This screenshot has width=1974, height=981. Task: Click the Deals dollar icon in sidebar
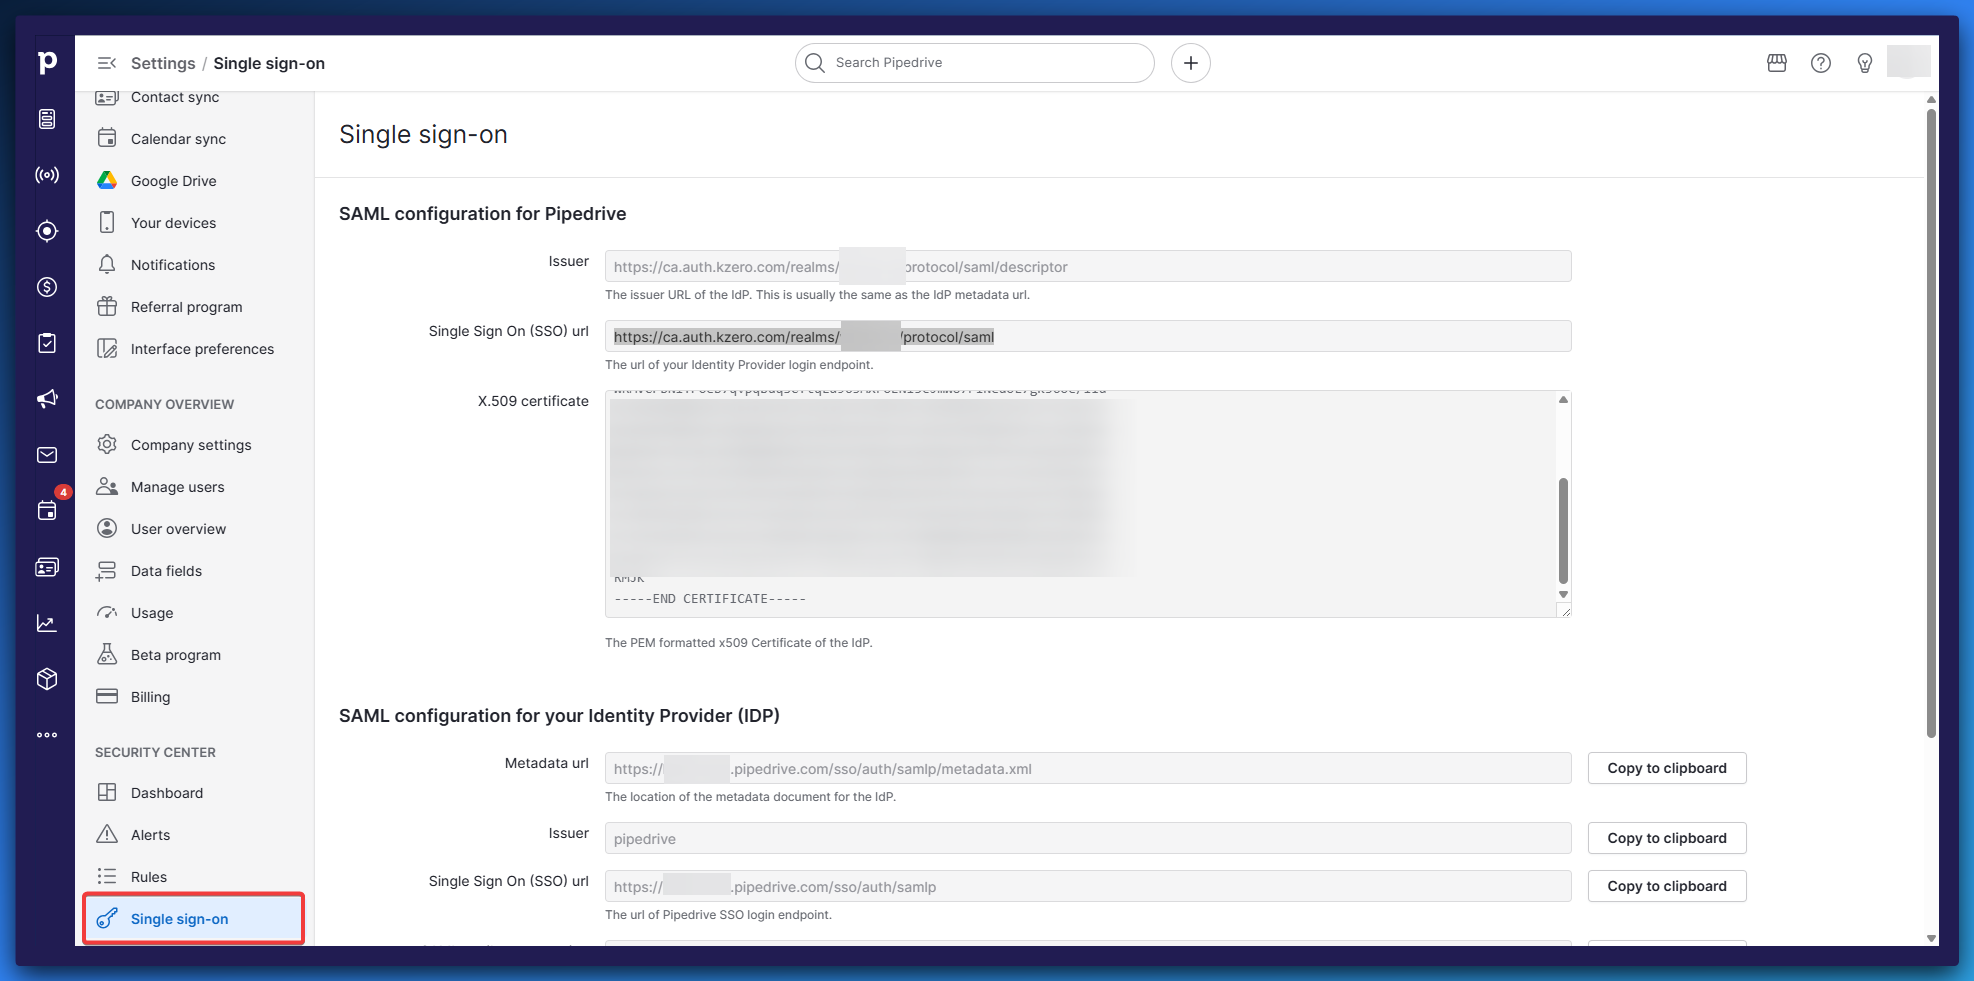click(x=47, y=287)
